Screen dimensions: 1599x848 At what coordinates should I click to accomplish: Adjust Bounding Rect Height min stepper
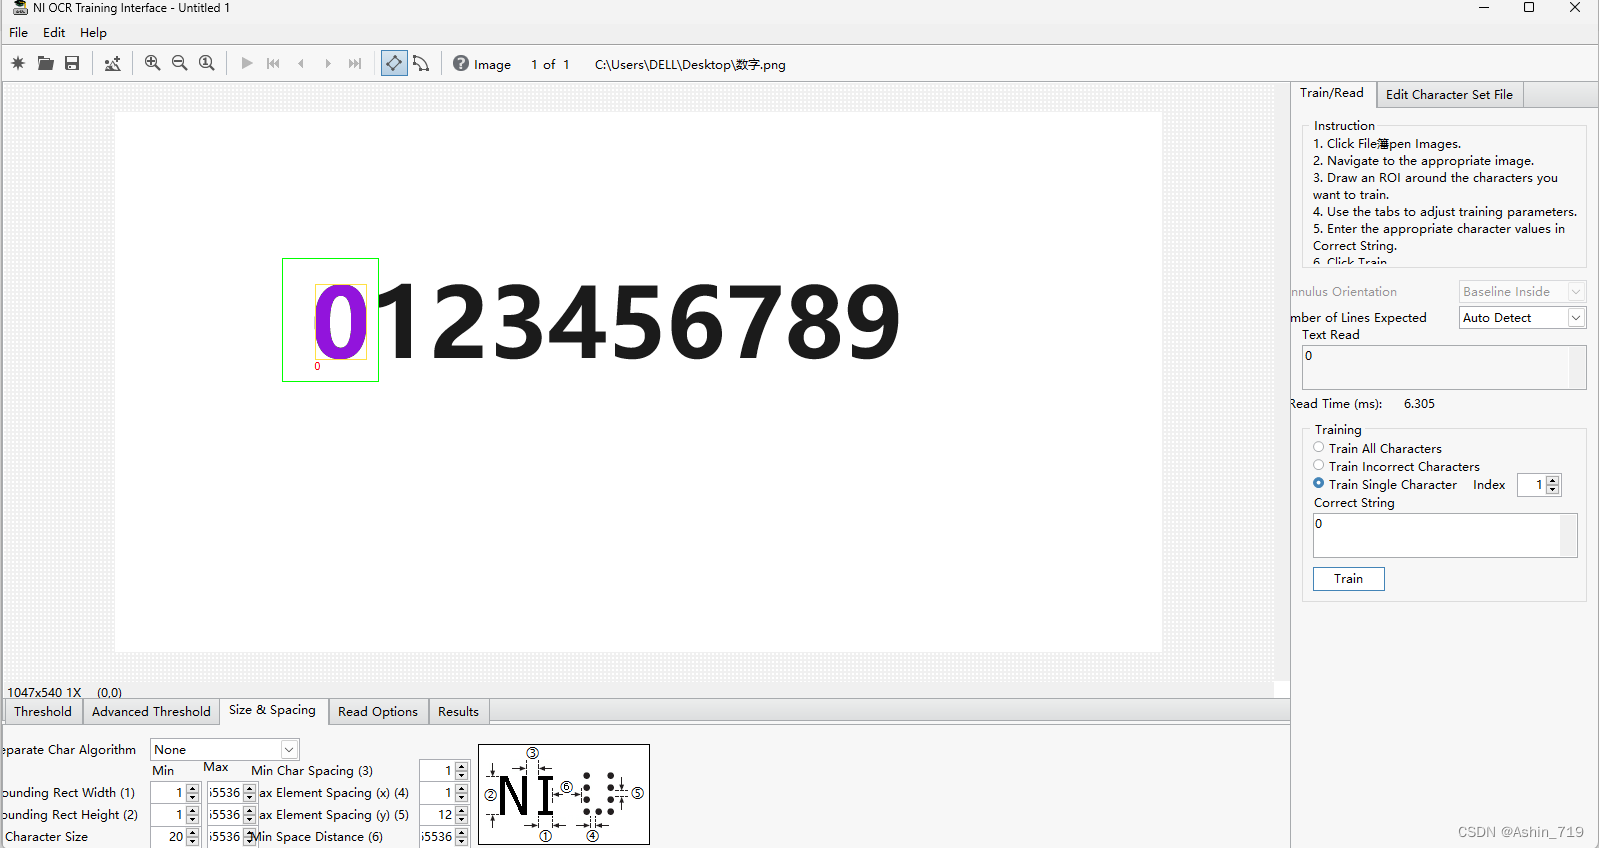coord(193,815)
